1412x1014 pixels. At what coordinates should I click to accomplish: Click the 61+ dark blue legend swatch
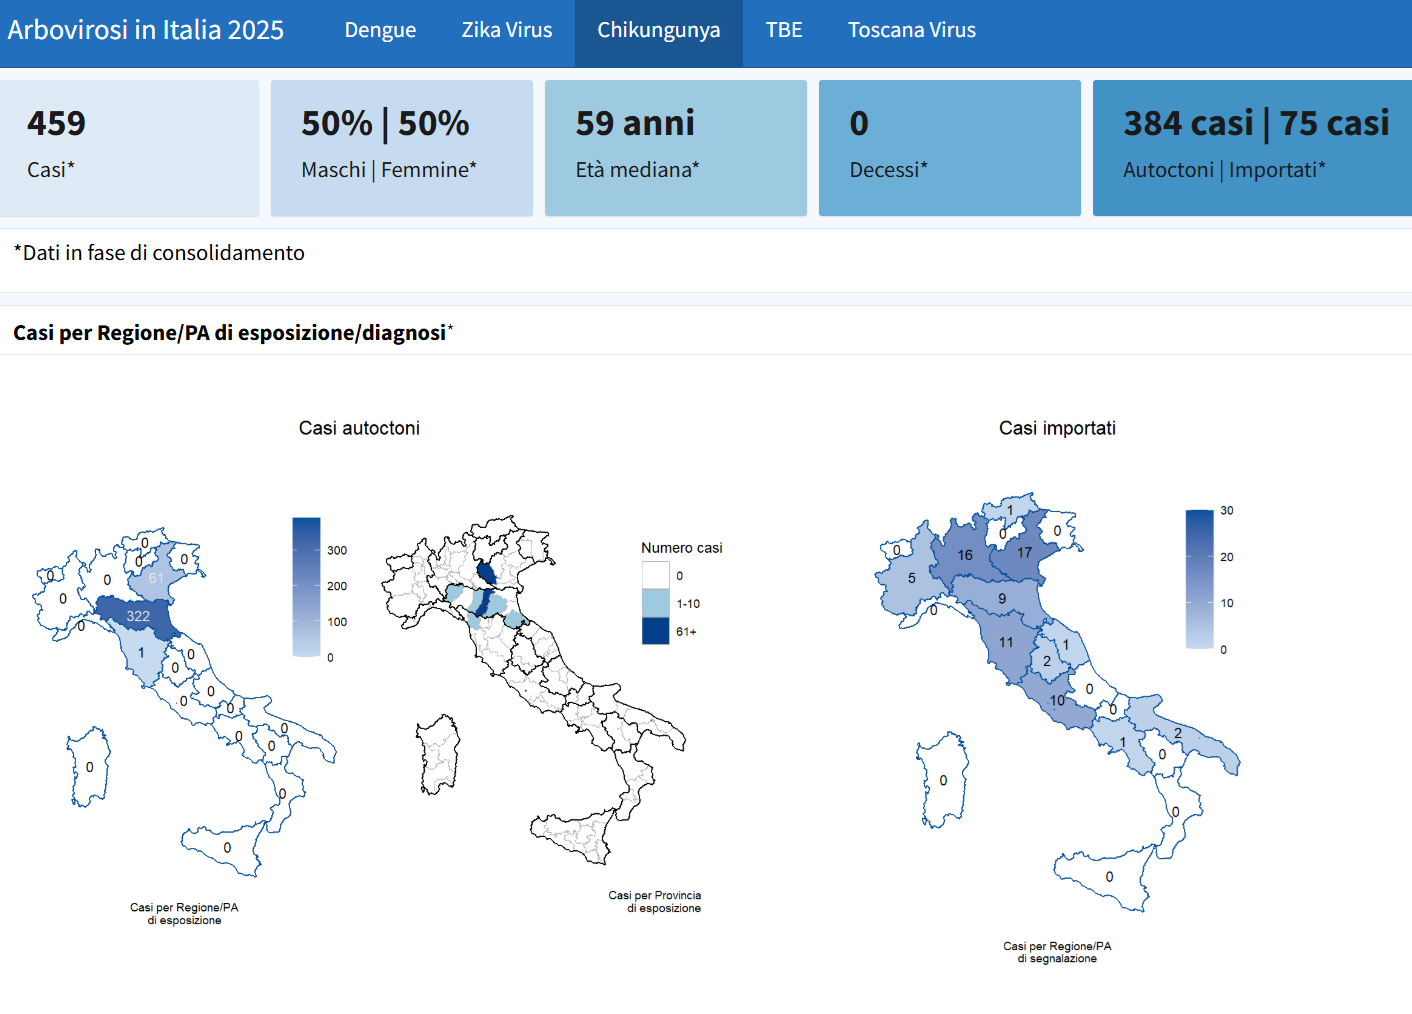point(654,632)
